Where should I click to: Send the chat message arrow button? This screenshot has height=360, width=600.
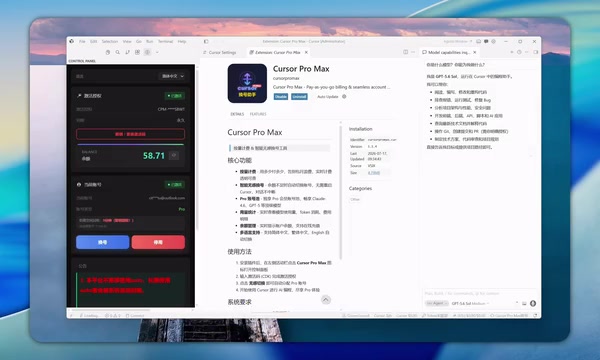click(x=533, y=303)
